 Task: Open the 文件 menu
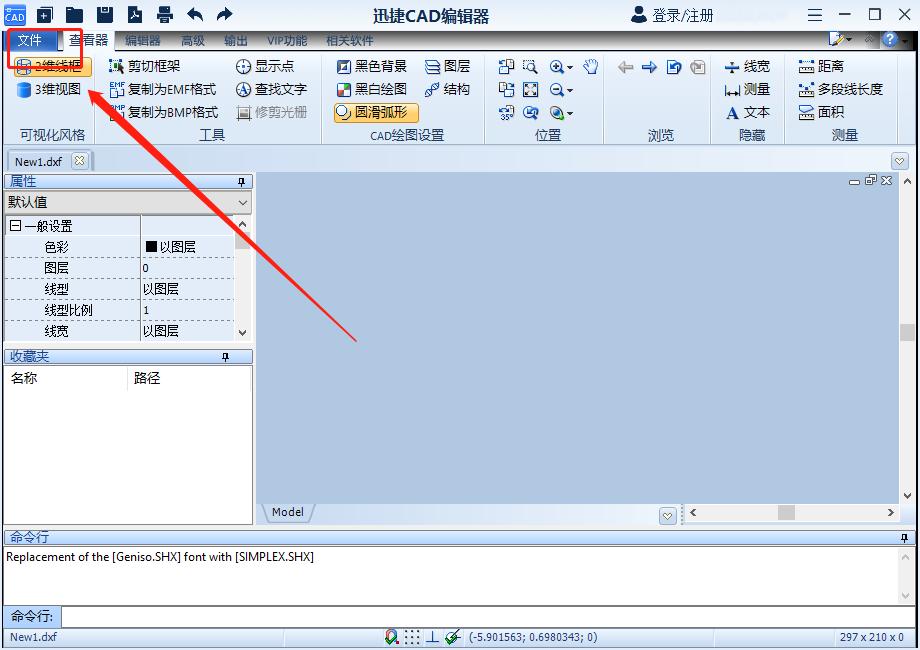[29, 40]
